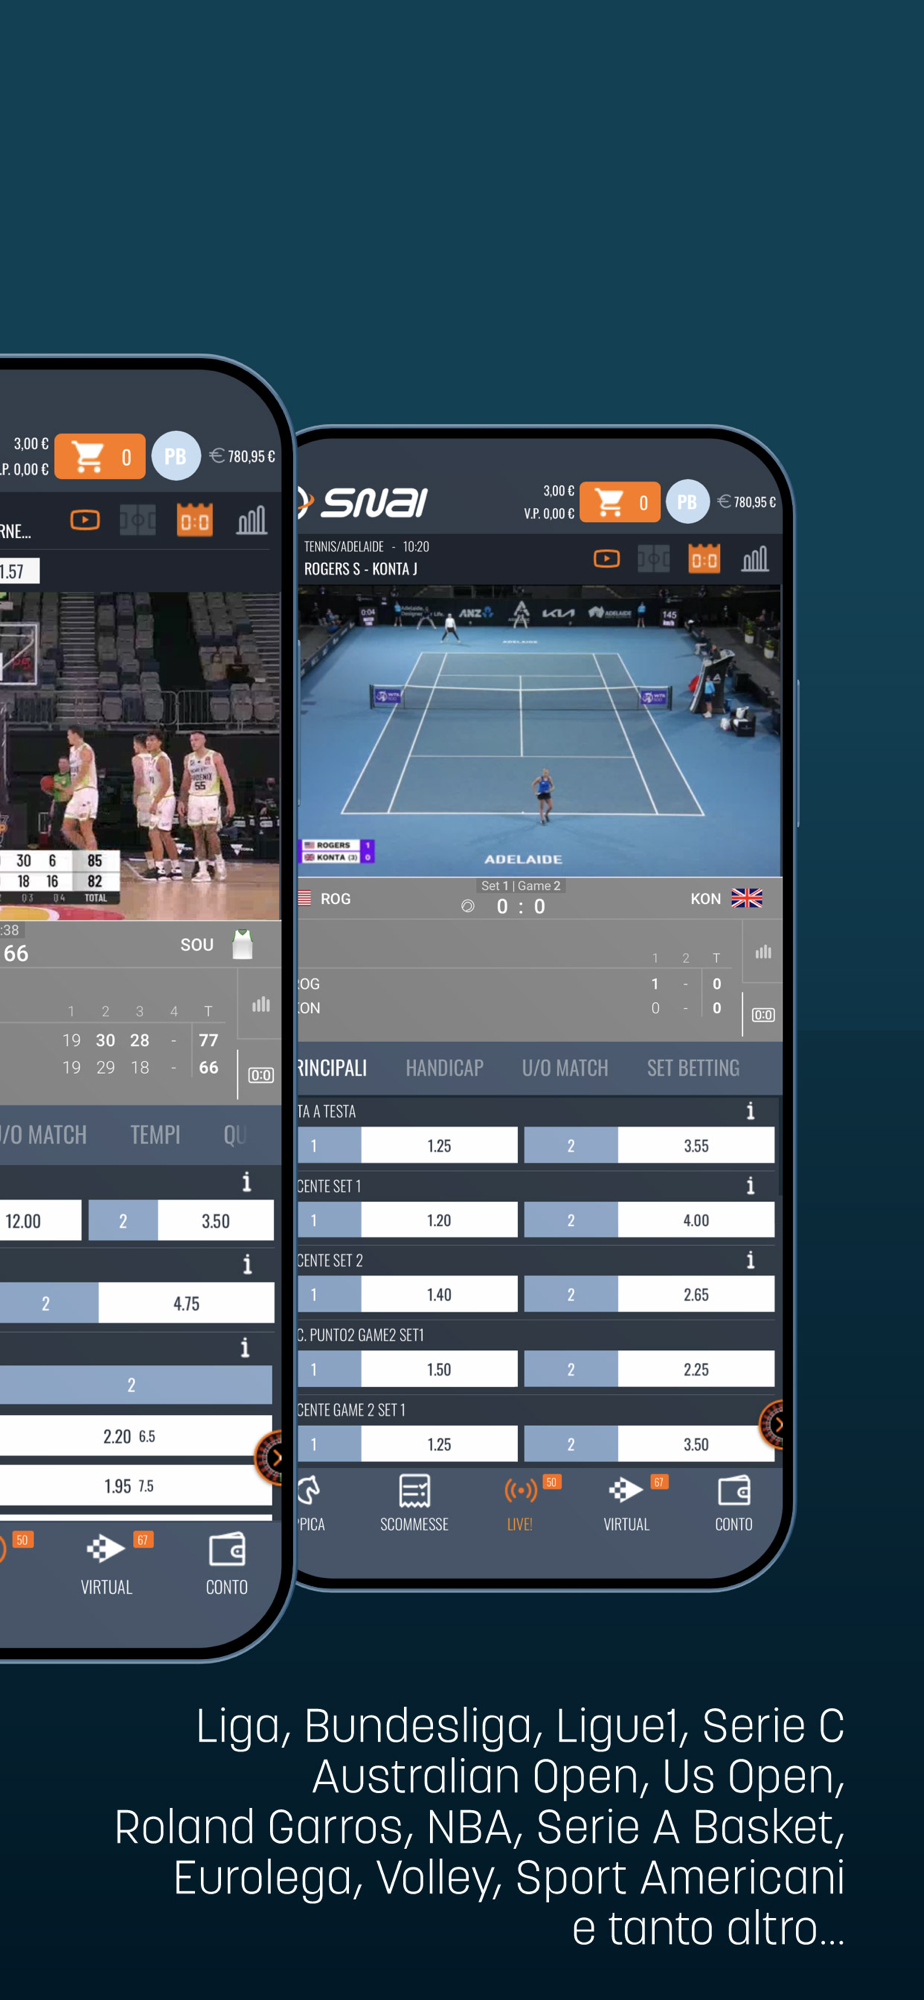Open Conto on the right phone navigation
This screenshot has height=2000, width=924.
pos(734,1504)
